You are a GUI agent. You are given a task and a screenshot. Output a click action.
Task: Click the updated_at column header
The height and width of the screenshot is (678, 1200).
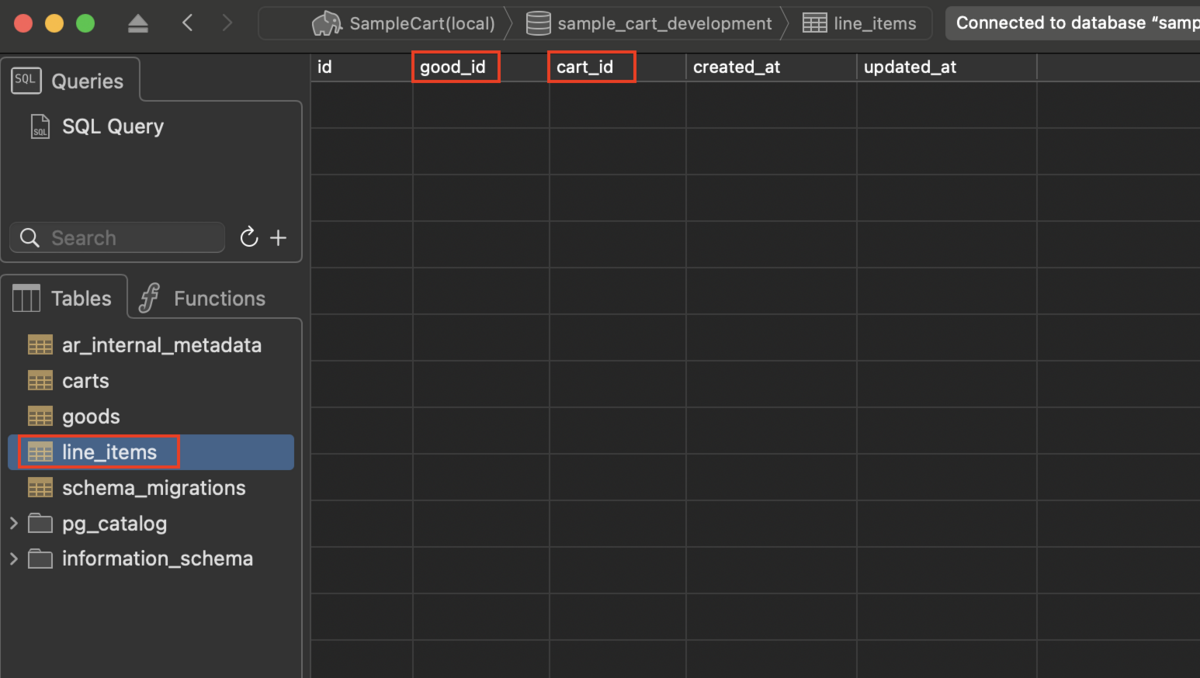point(946,67)
